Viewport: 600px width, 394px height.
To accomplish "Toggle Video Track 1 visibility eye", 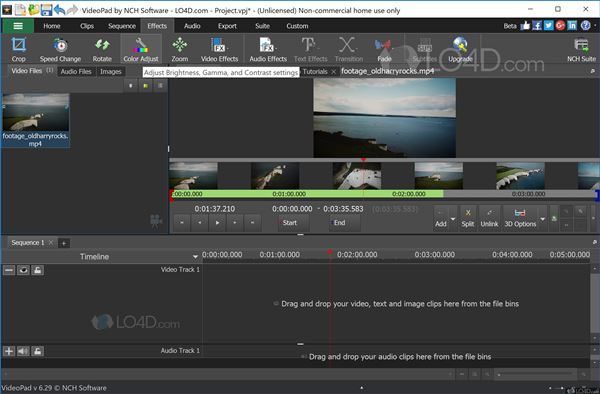I will pos(23,270).
